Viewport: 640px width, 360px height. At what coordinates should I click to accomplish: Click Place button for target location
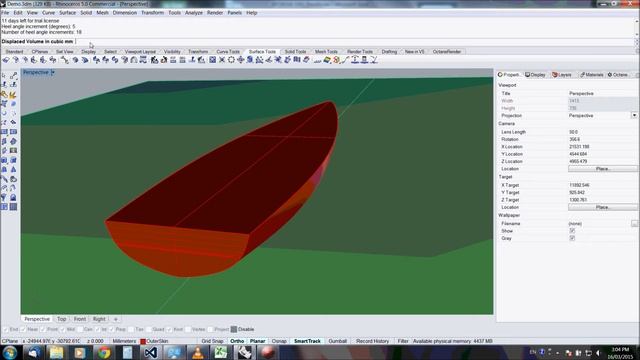coord(602,207)
